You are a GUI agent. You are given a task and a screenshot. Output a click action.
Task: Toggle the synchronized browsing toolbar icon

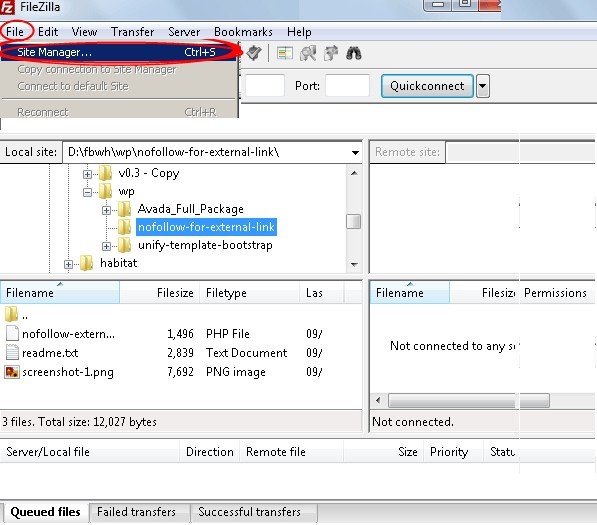click(330, 53)
